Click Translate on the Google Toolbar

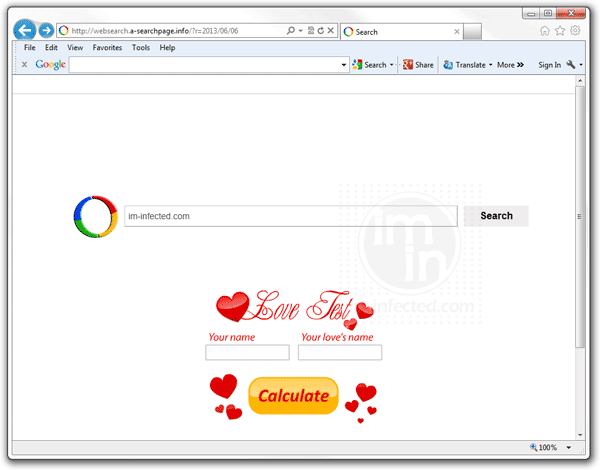[x=465, y=65]
